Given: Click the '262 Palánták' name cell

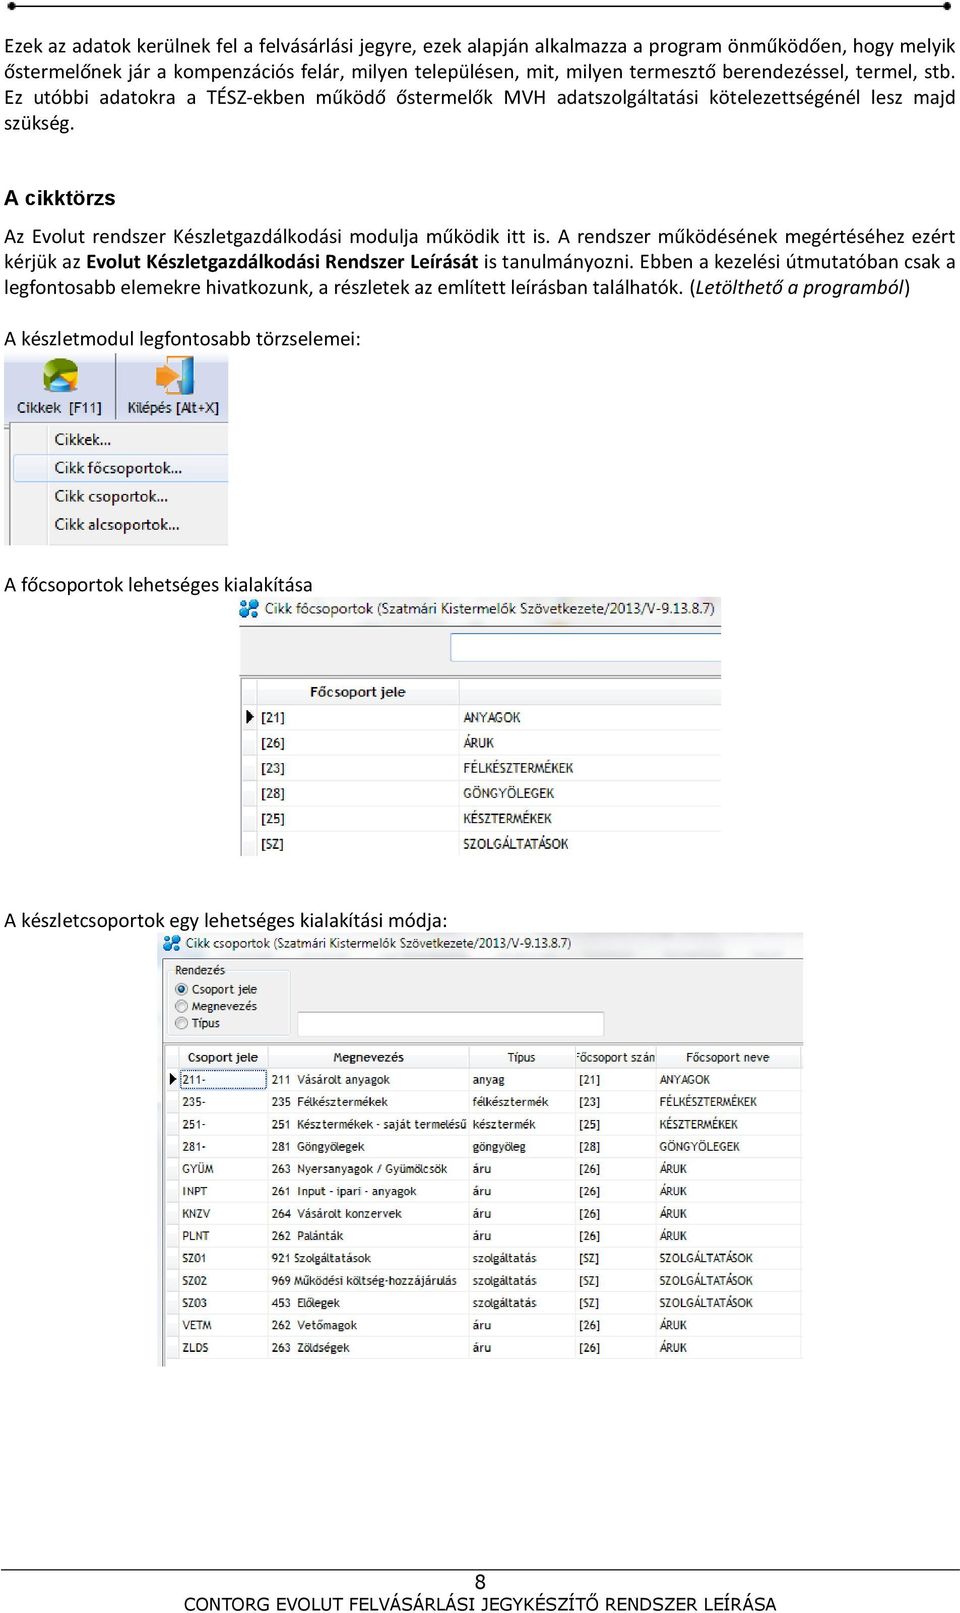Looking at the screenshot, I should click(368, 1236).
